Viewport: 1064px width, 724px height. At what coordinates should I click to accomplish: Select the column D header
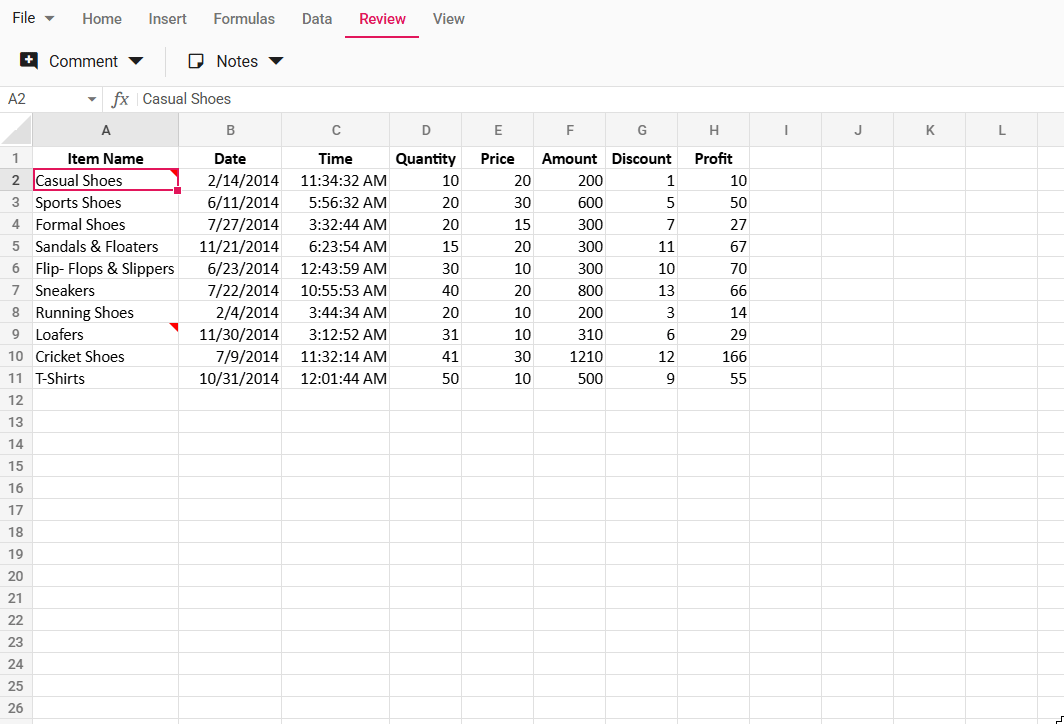(x=425, y=130)
